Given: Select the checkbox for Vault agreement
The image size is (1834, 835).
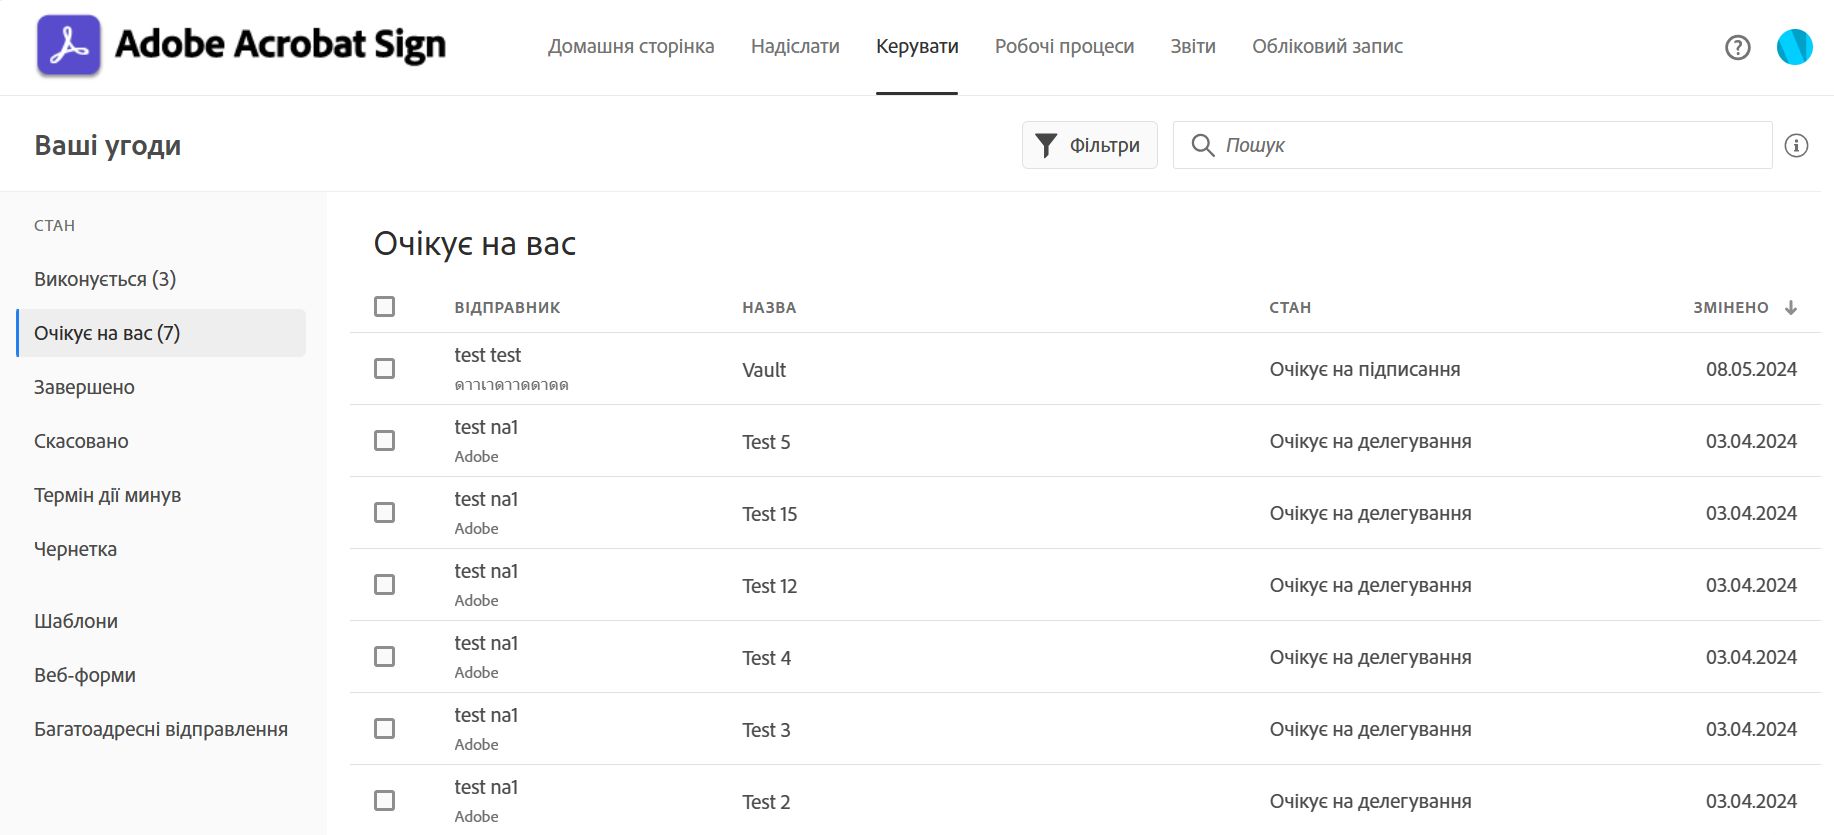Looking at the screenshot, I should [x=385, y=369].
